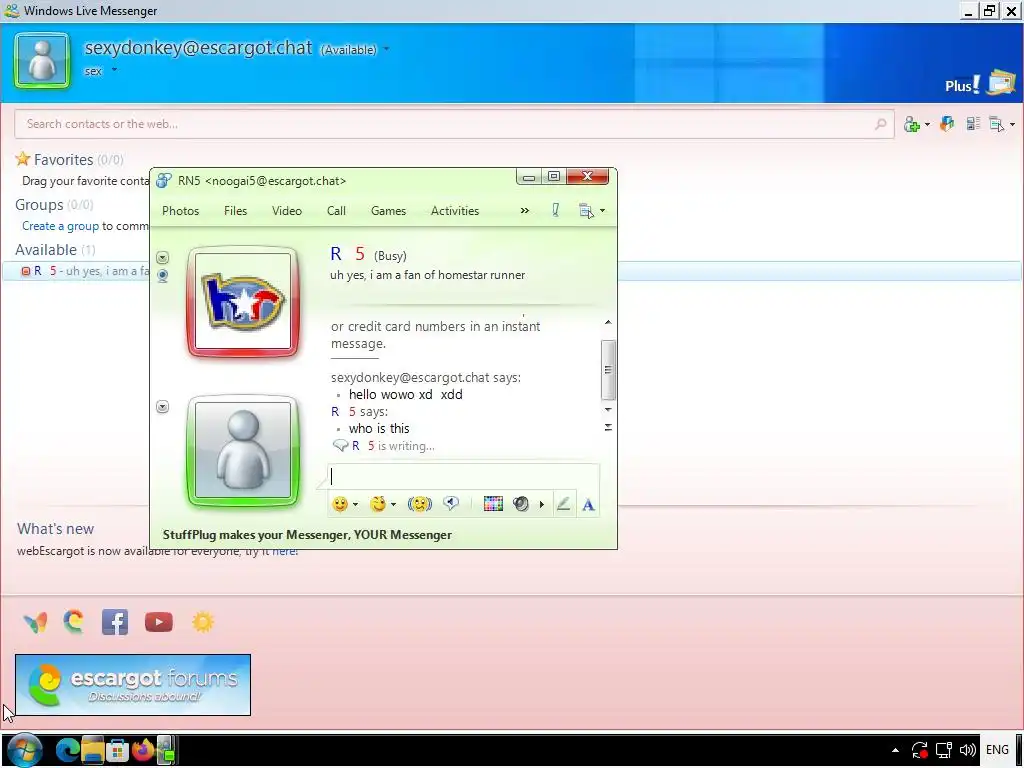1024x768 pixels.
Task: Open the Call menu in chat window
Action: coord(336,211)
